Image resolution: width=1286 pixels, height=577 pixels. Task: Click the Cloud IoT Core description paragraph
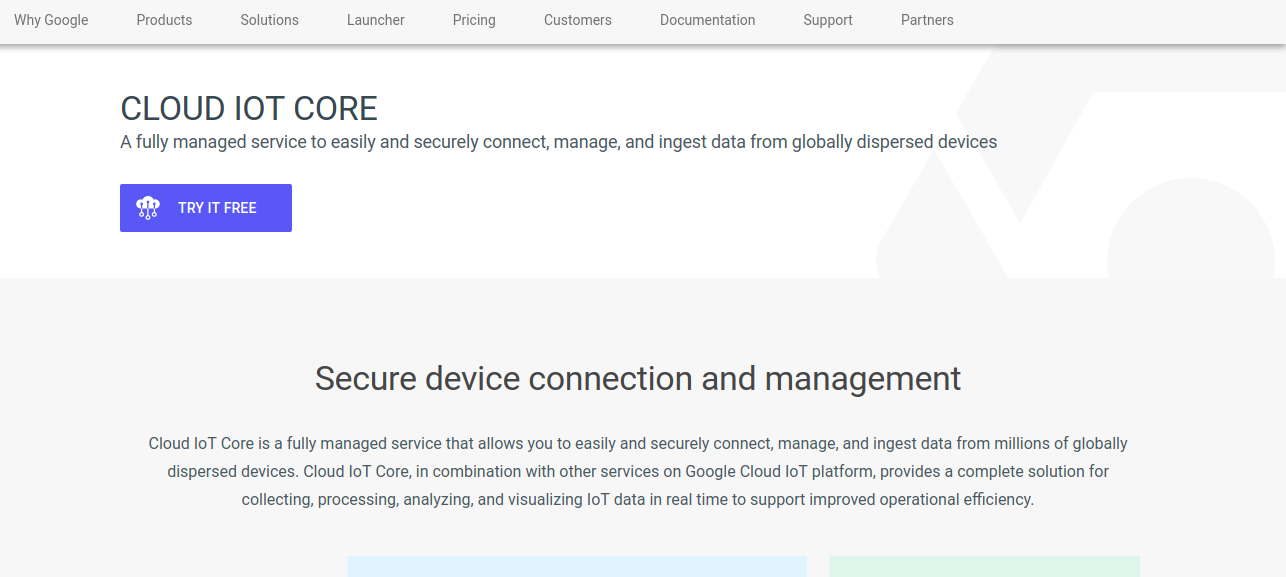tap(638, 471)
